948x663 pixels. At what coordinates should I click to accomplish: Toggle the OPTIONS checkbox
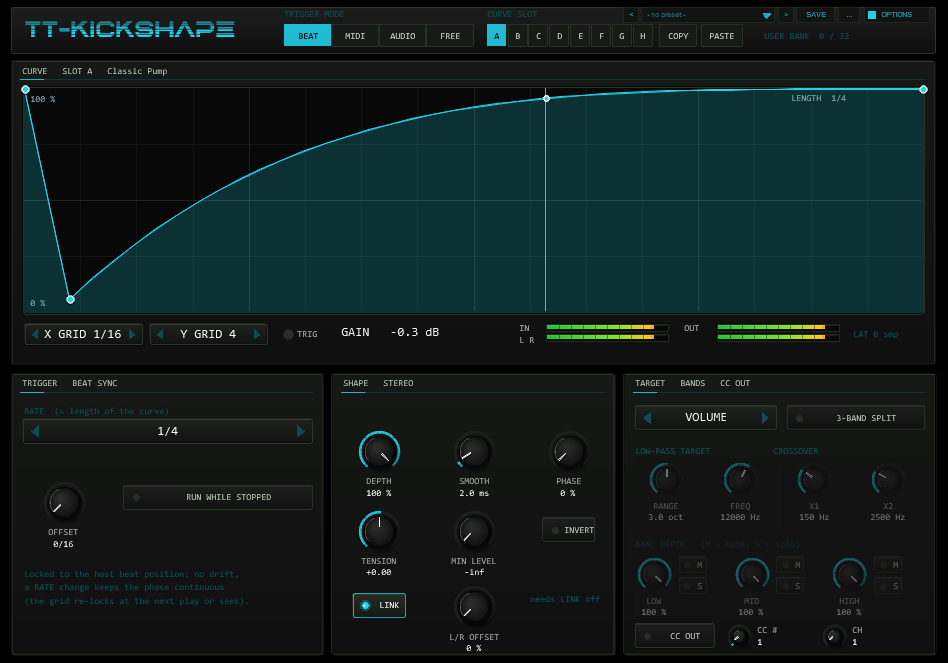tap(872, 15)
